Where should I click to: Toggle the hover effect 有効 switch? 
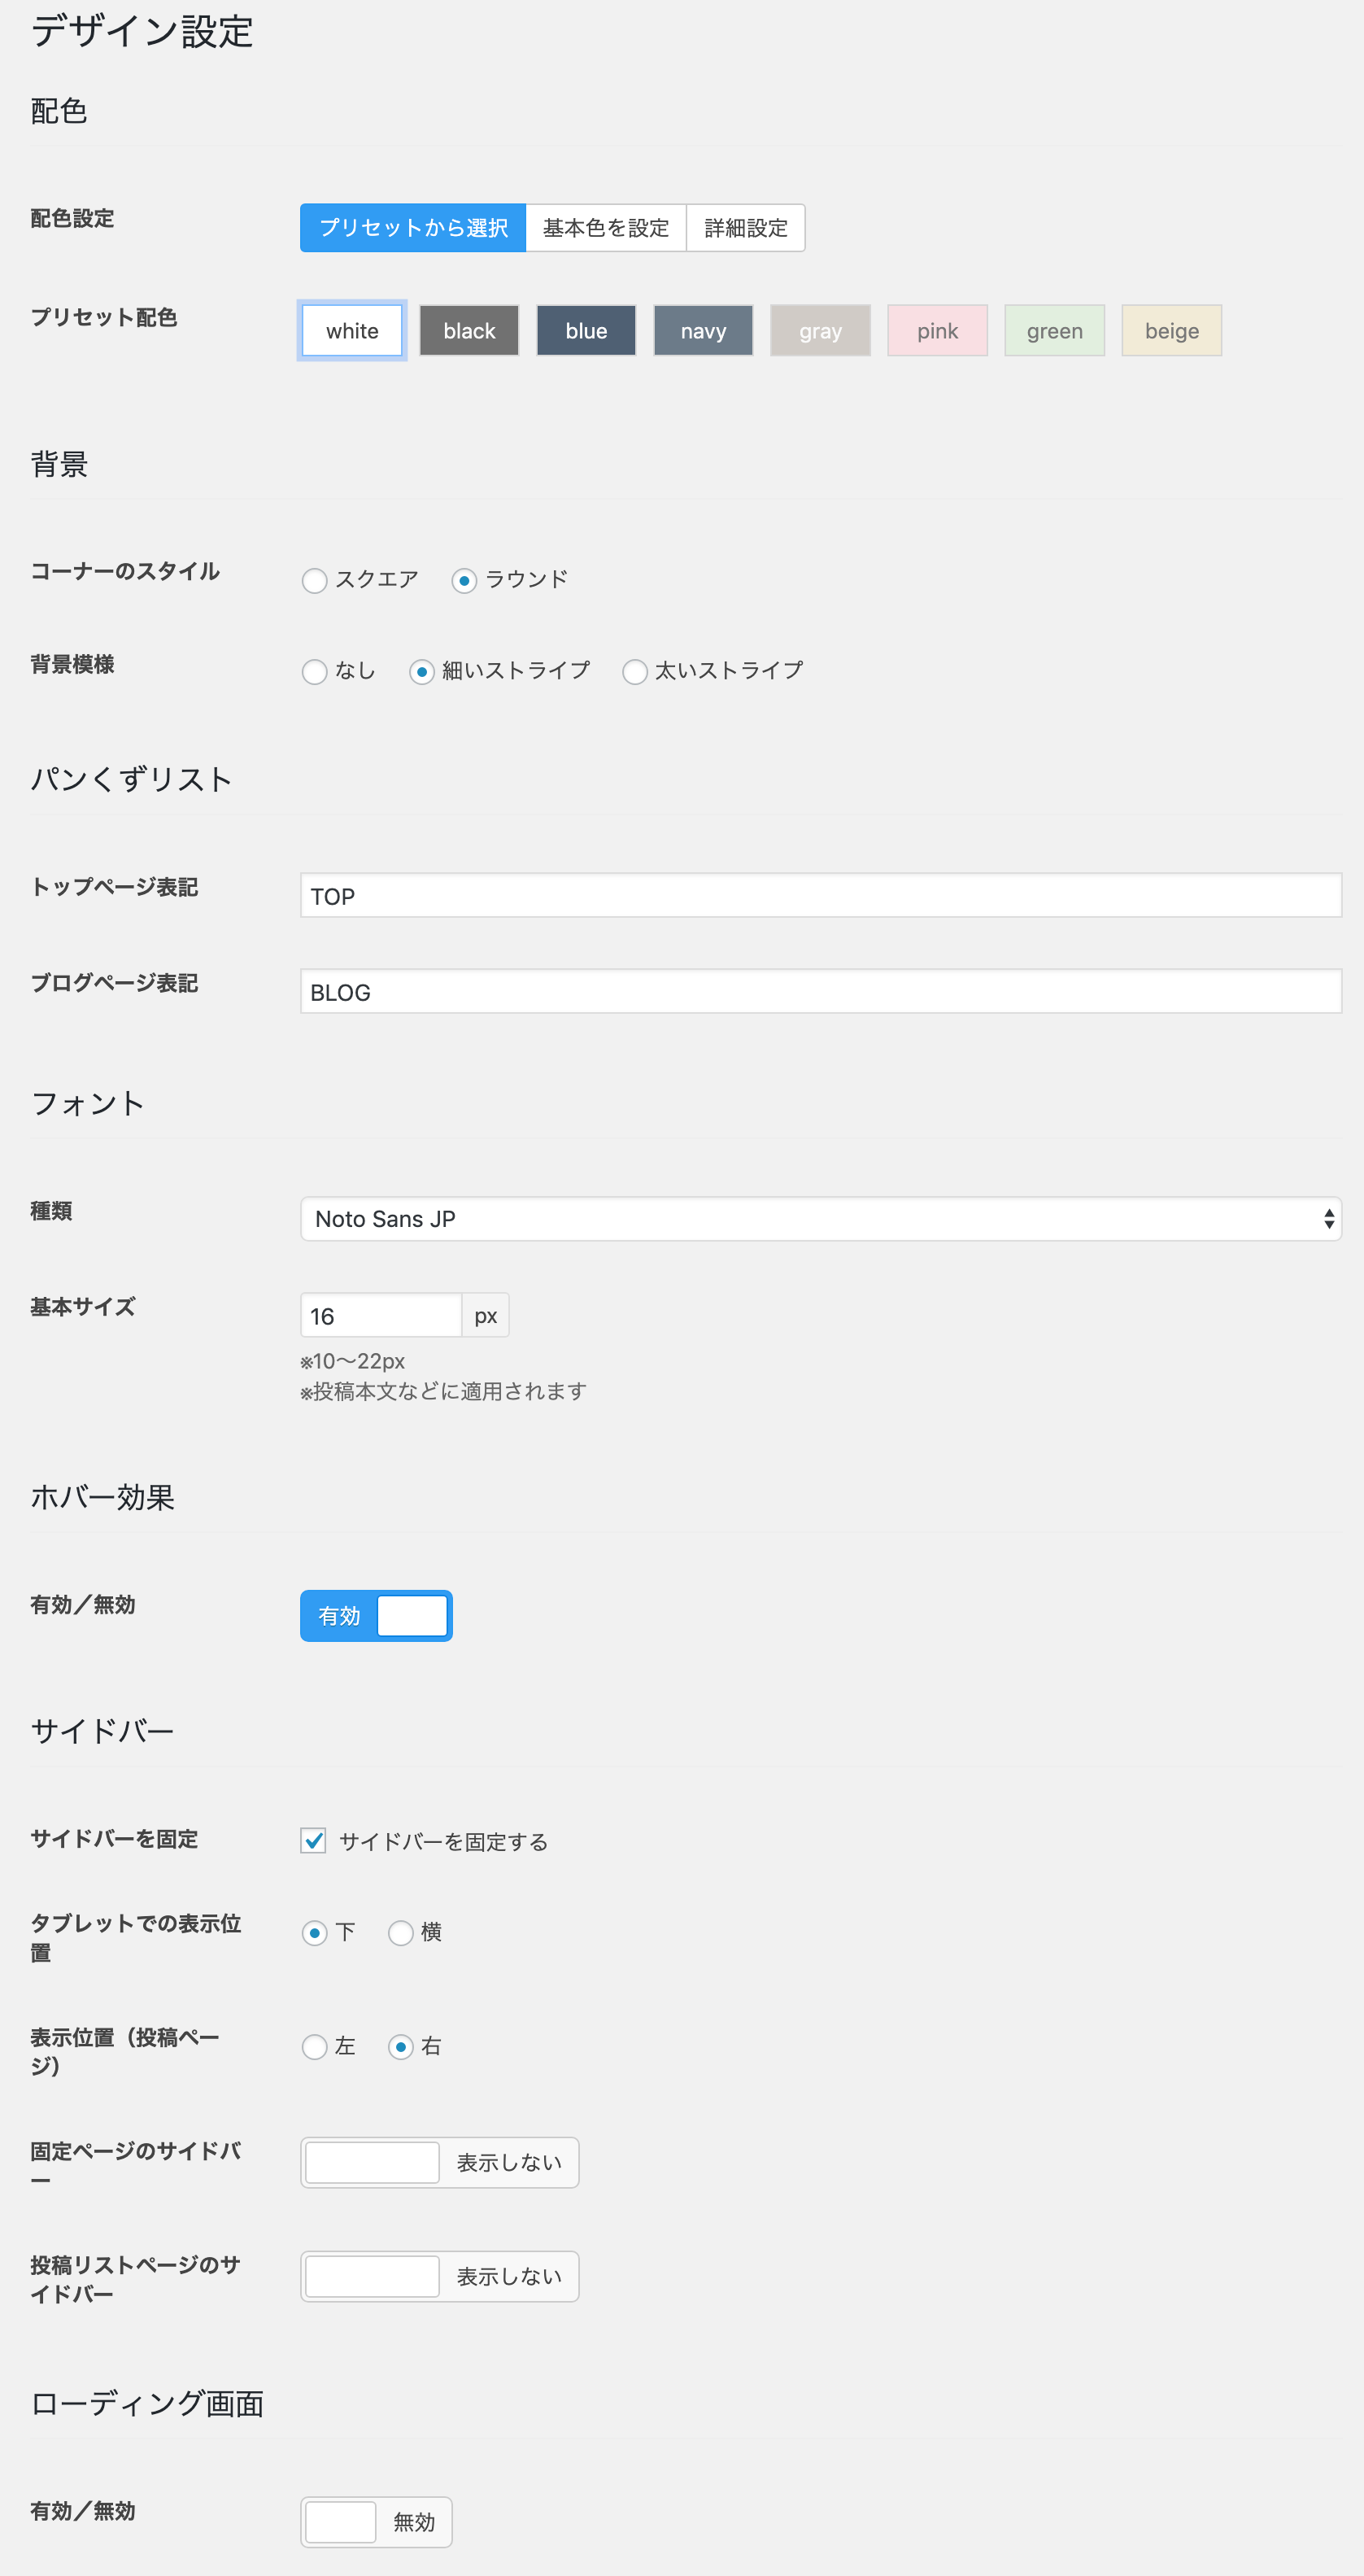click(376, 1616)
